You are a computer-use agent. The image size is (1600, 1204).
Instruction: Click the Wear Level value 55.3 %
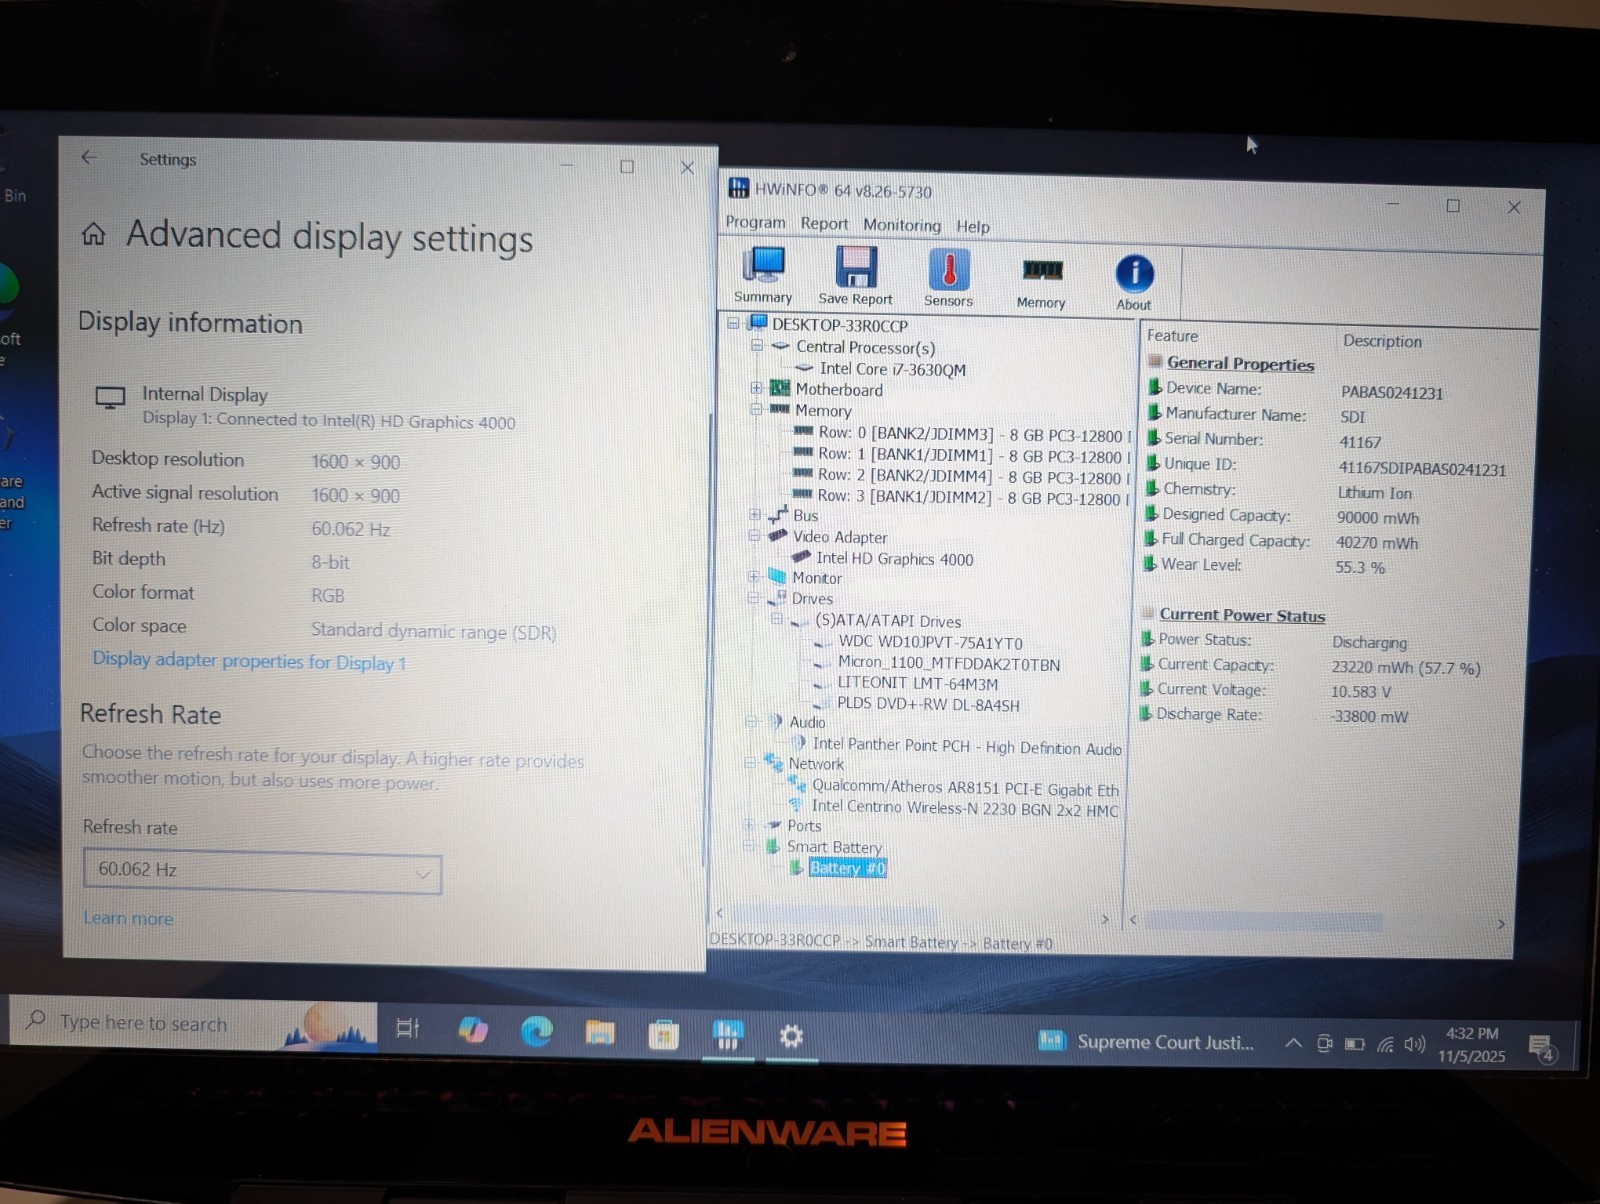pos(1360,567)
